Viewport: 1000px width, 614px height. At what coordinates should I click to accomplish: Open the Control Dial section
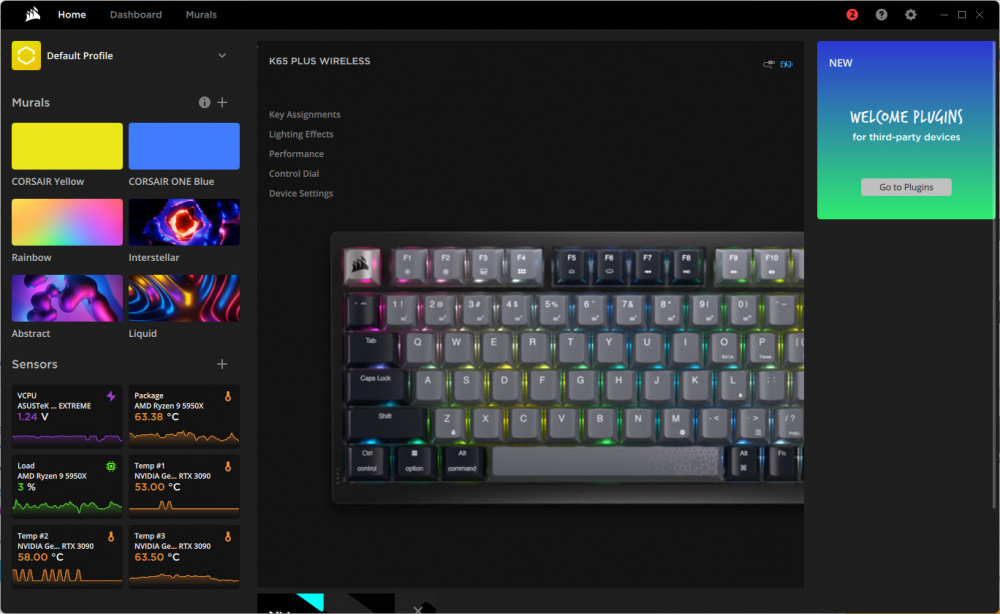point(293,173)
